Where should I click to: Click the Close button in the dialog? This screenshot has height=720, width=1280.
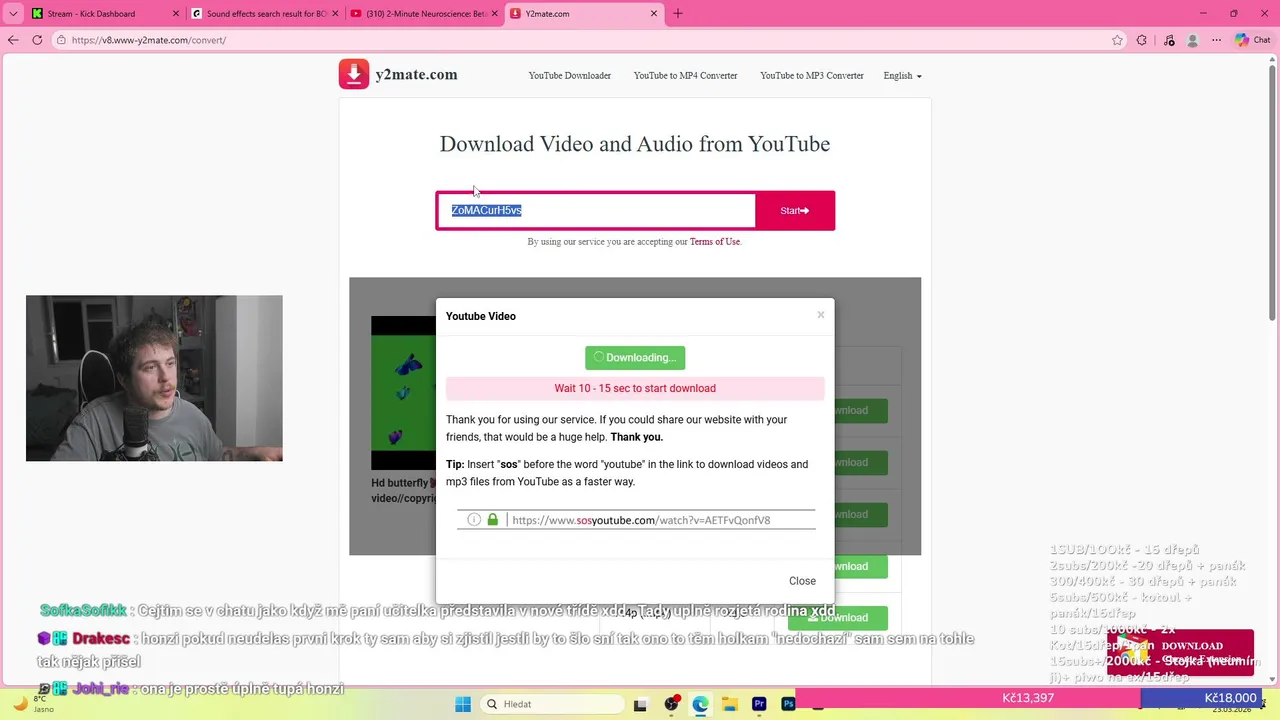coord(802,581)
